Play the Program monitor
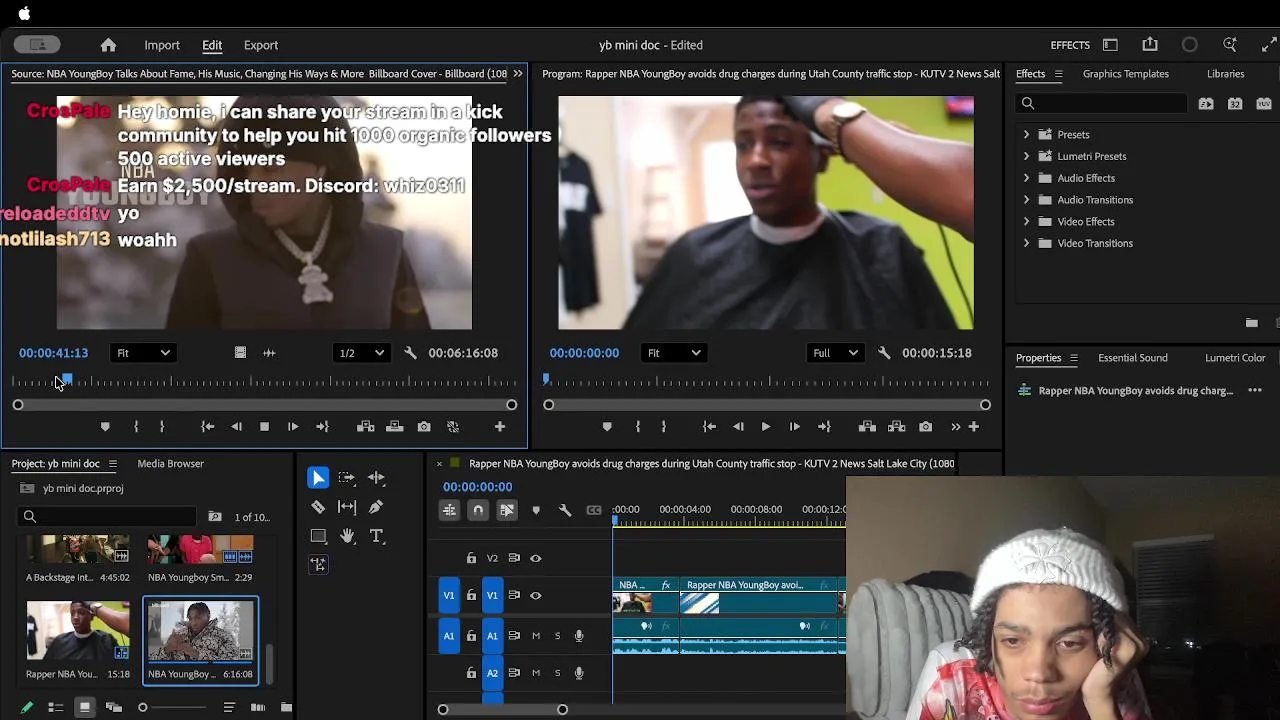This screenshot has height=720, width=1280. (x=766, y=427)
